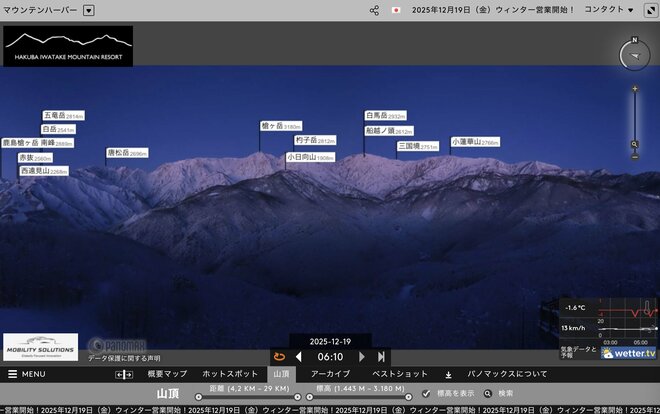Viewport: 660px width, 414px height.
Task: Select the 白馬岳 peak label
Action: pyautogui.click(x=386, y=115)
